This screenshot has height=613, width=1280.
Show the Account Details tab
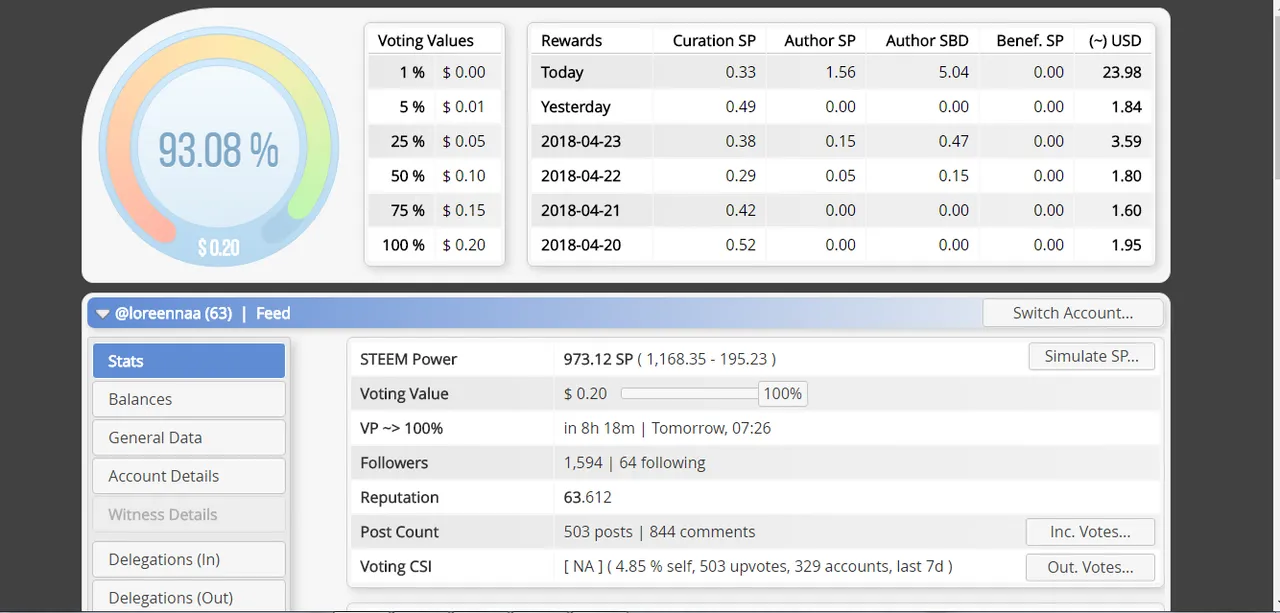point(189,476)
